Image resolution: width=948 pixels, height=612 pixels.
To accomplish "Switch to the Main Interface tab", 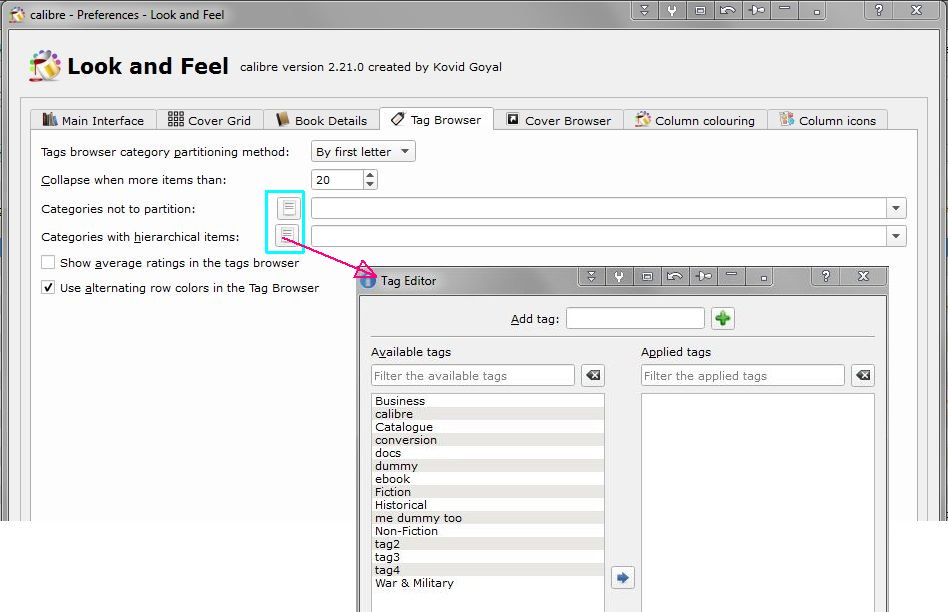I will click(x=94, y=120).
